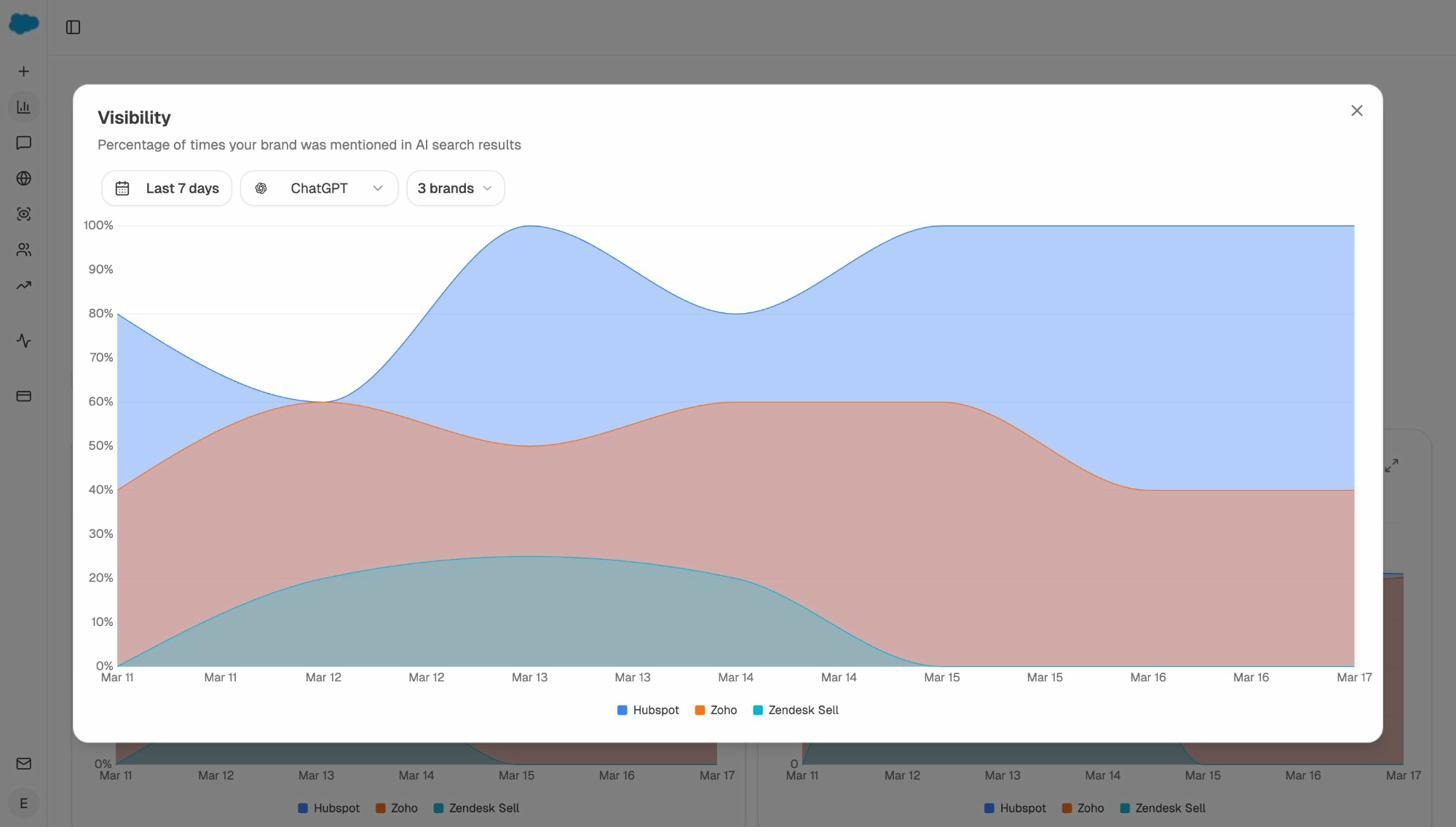This screenshot has width=1456, height=840.
Task: Open the globe section in the sidebar
Action: 23,178
